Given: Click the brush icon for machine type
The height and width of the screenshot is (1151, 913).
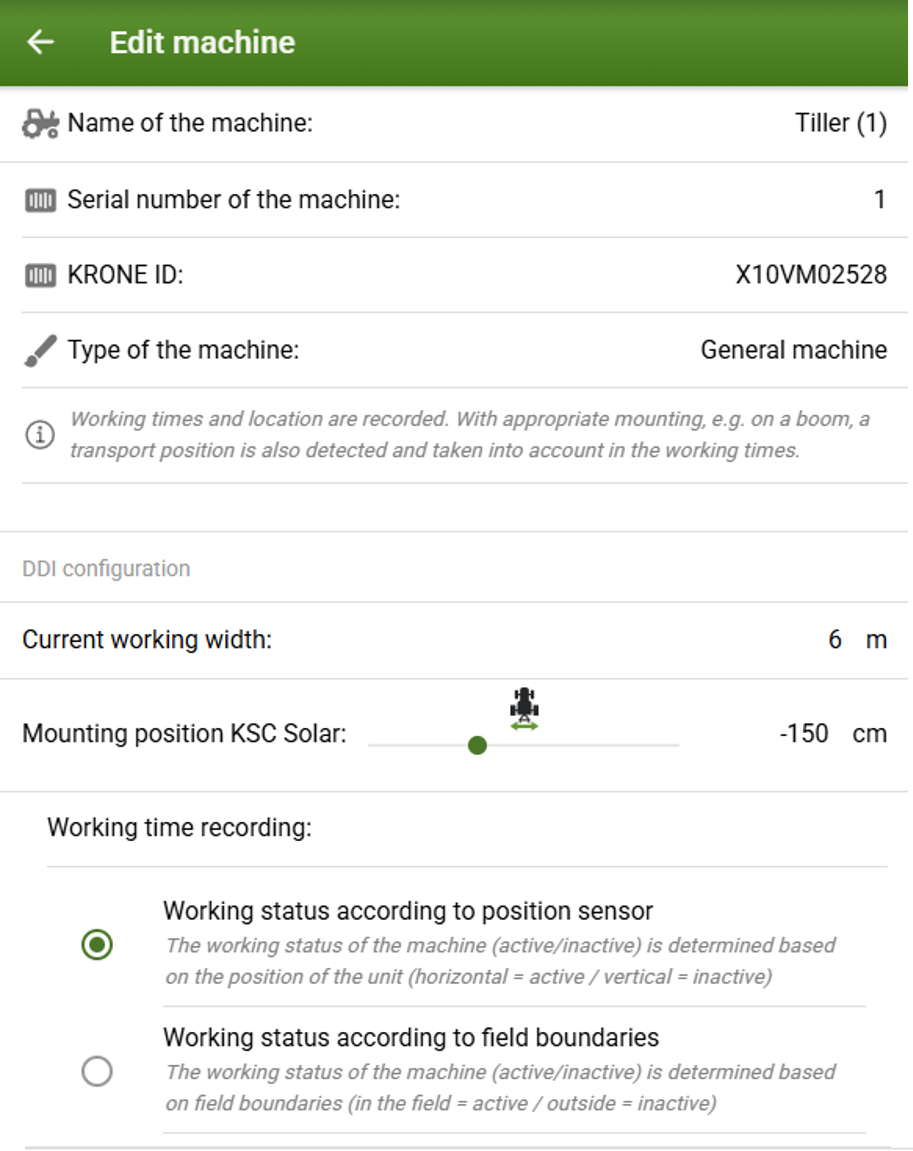Looking at the screenshot, I should point(40,350).
